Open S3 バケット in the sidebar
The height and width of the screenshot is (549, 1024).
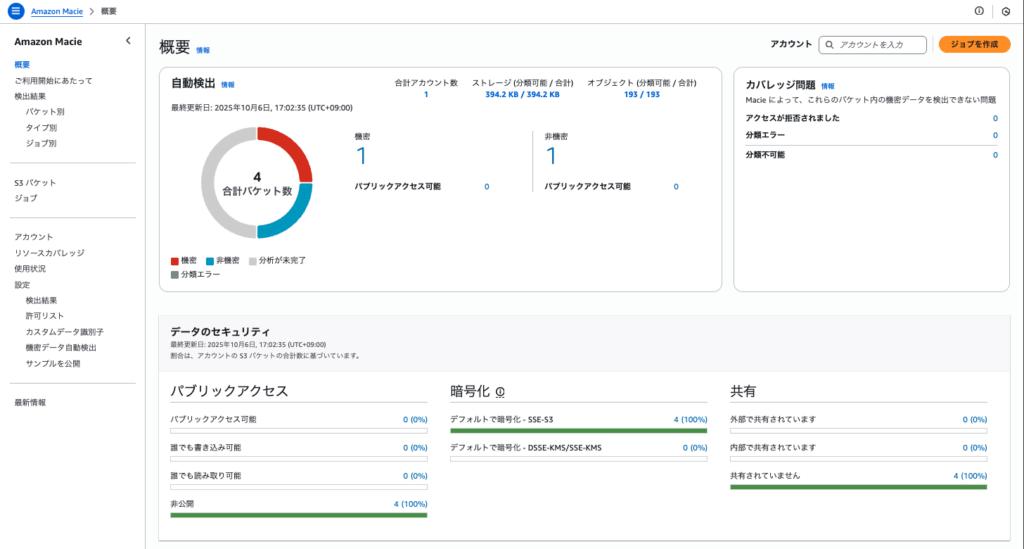coord(35,183)
